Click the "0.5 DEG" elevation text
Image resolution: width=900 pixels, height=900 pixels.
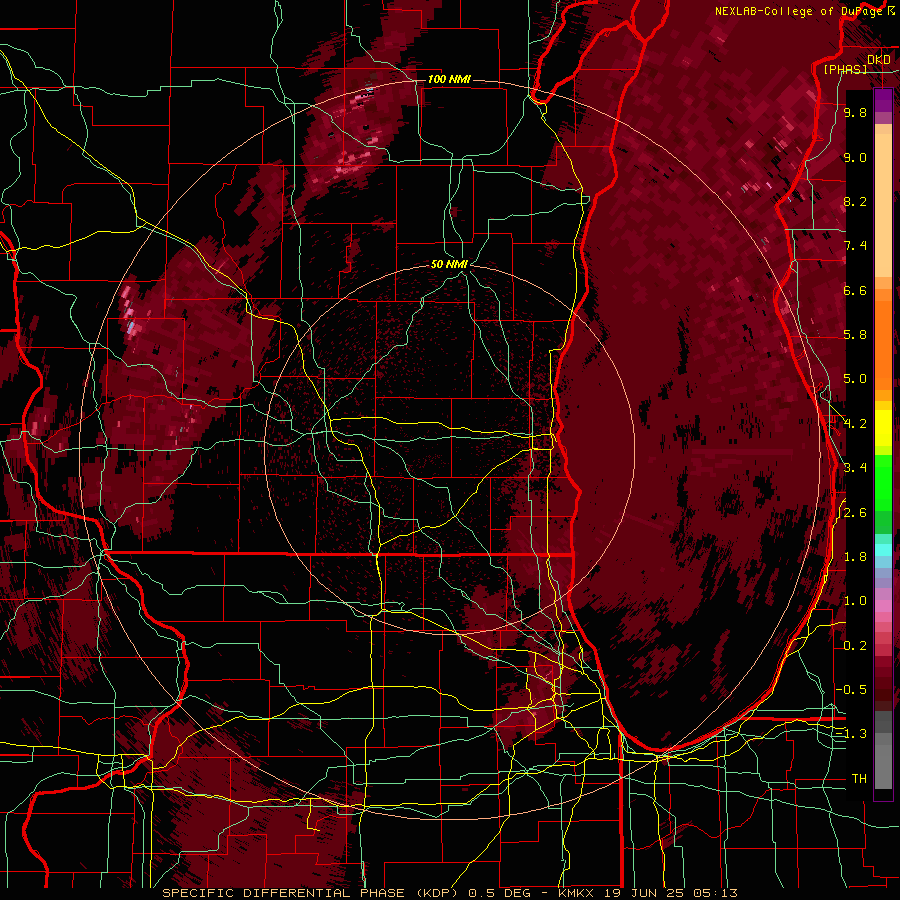click(498, 893)
